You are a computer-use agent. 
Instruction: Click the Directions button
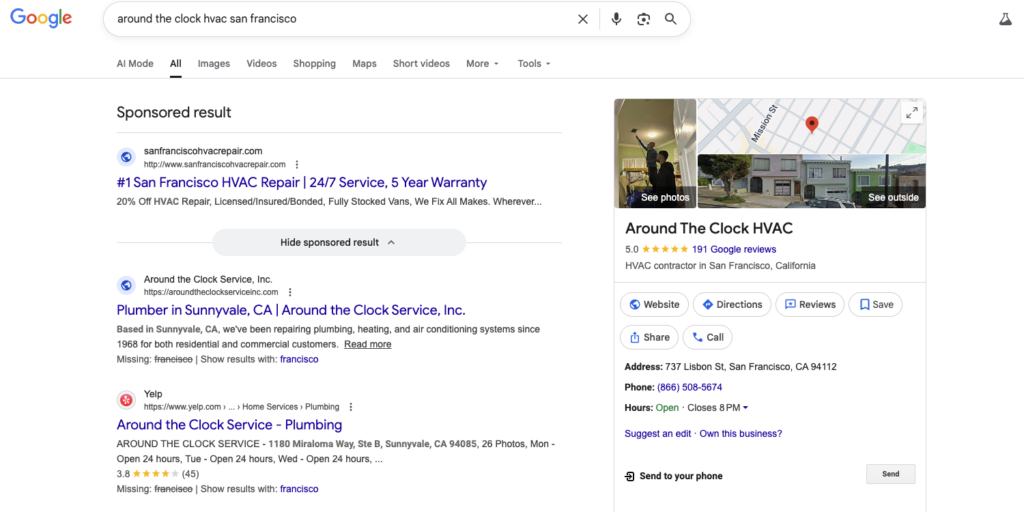732,304
